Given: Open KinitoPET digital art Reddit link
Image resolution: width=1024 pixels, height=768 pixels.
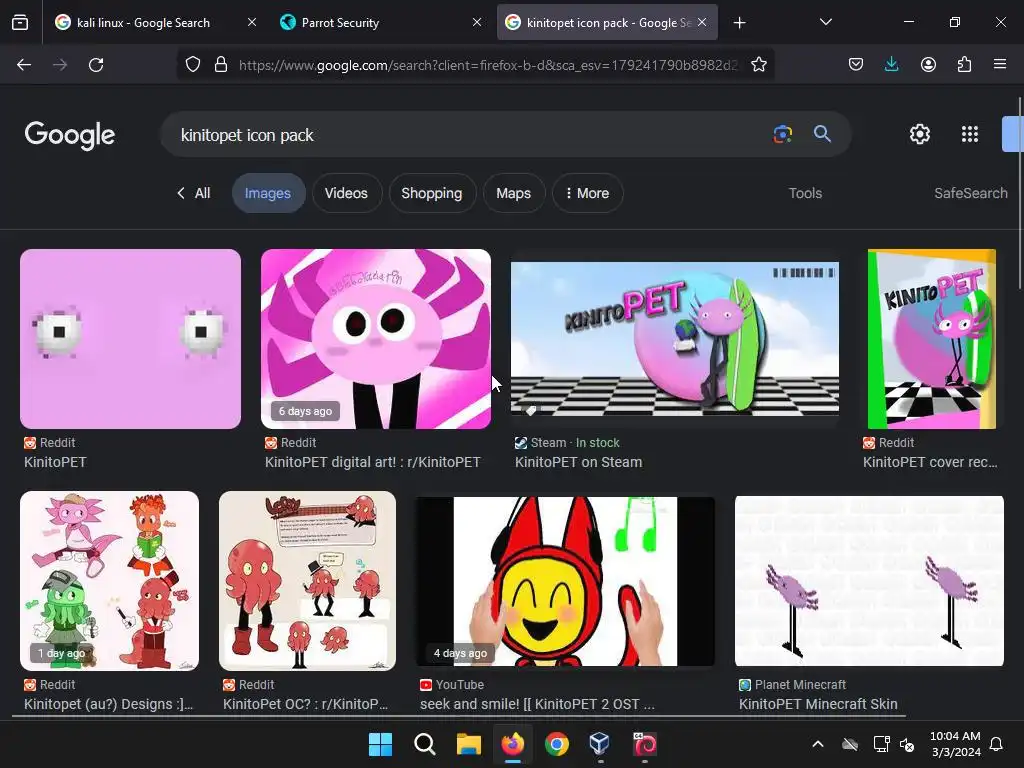Looking at the screenshot, I should (x=372, y=462).
